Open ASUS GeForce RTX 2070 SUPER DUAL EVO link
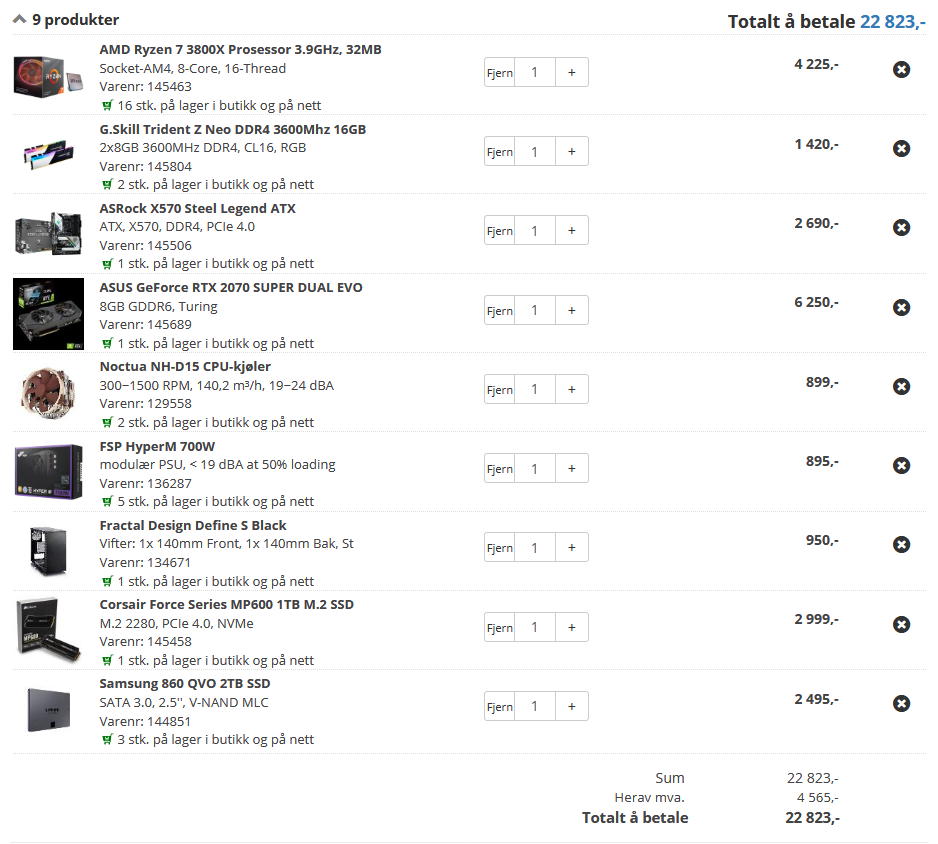Image resolution: width=938 pixels, height=844 pixels. click(231, 288)
